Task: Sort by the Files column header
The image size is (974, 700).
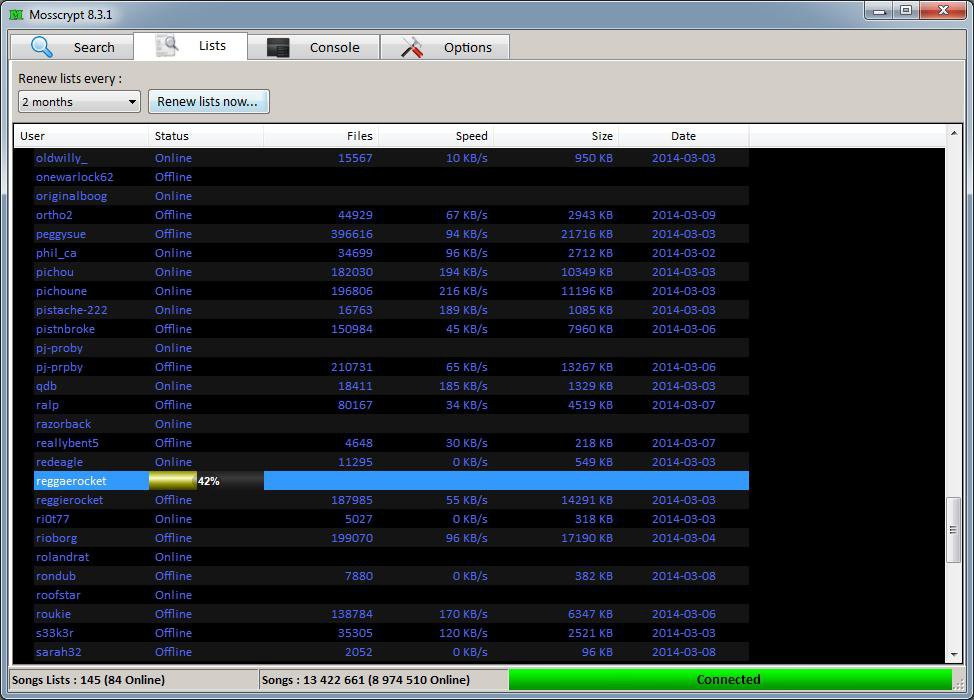Action: point(321,136)
